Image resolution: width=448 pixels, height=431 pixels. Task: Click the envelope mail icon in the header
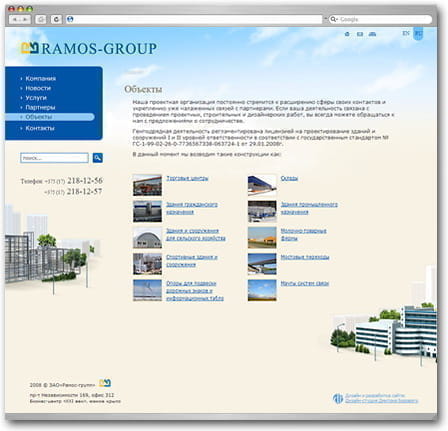pyautogui.click(x=360, y=34)
